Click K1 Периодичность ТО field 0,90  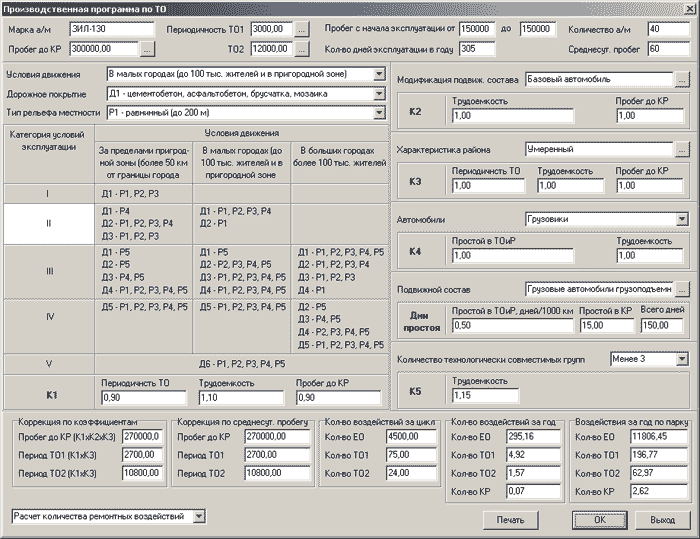coord(144,397)
